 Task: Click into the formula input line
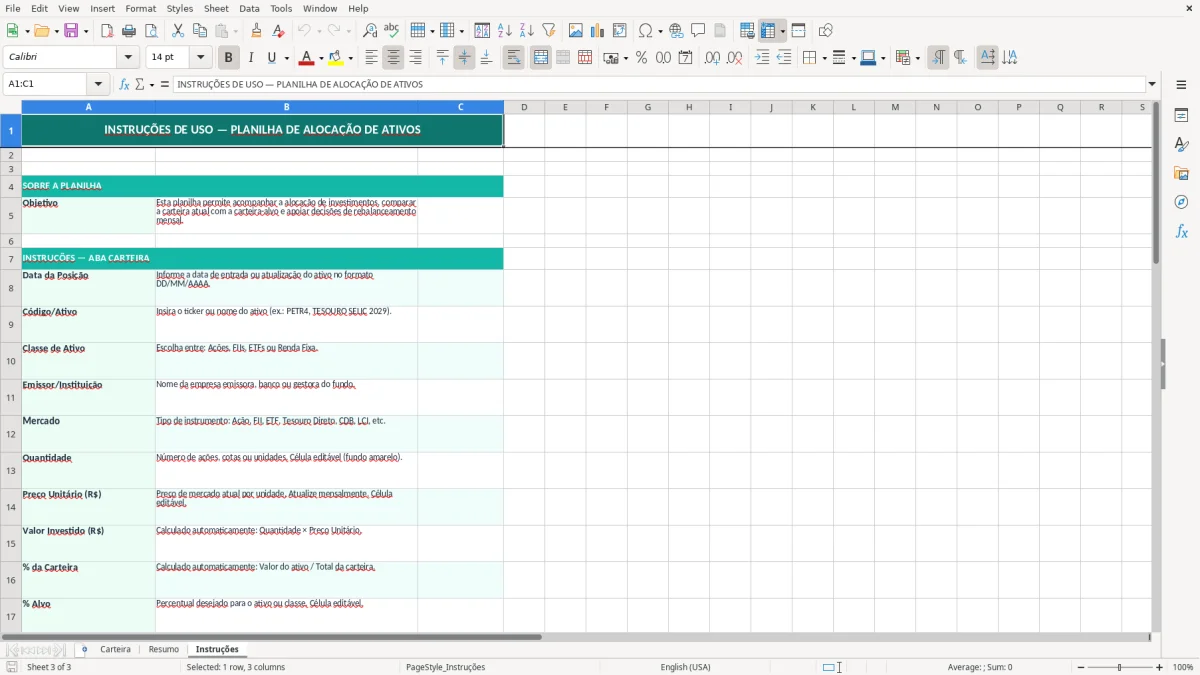pos(658,84)
